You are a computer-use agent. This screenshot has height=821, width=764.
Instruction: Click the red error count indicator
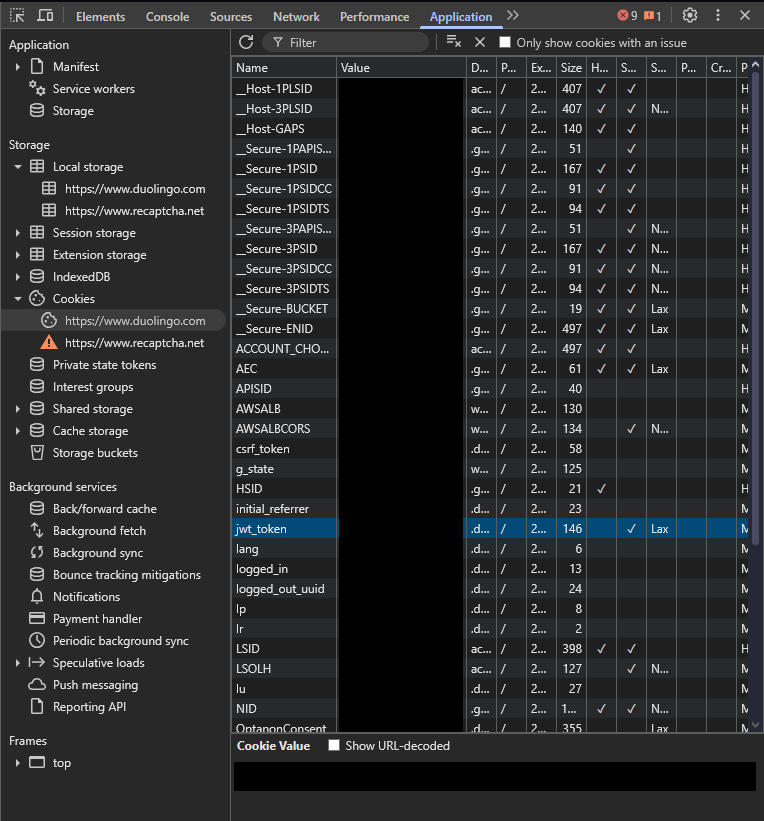[x=627, y=16]
